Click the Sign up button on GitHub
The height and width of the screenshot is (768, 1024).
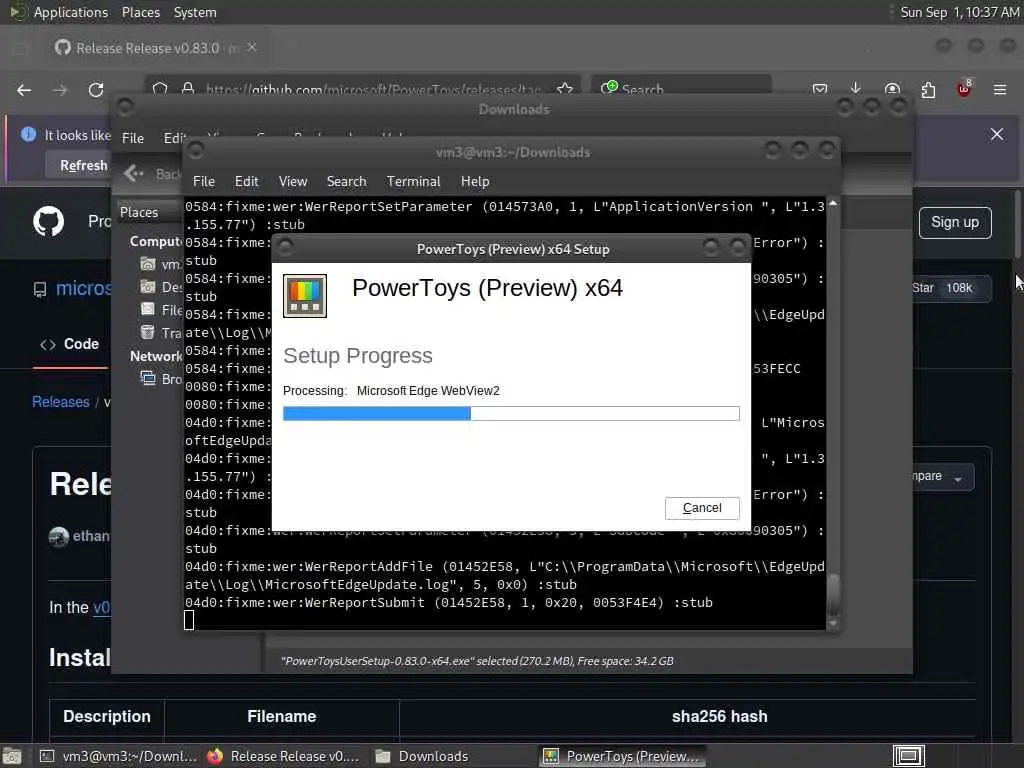pos(955,223)
